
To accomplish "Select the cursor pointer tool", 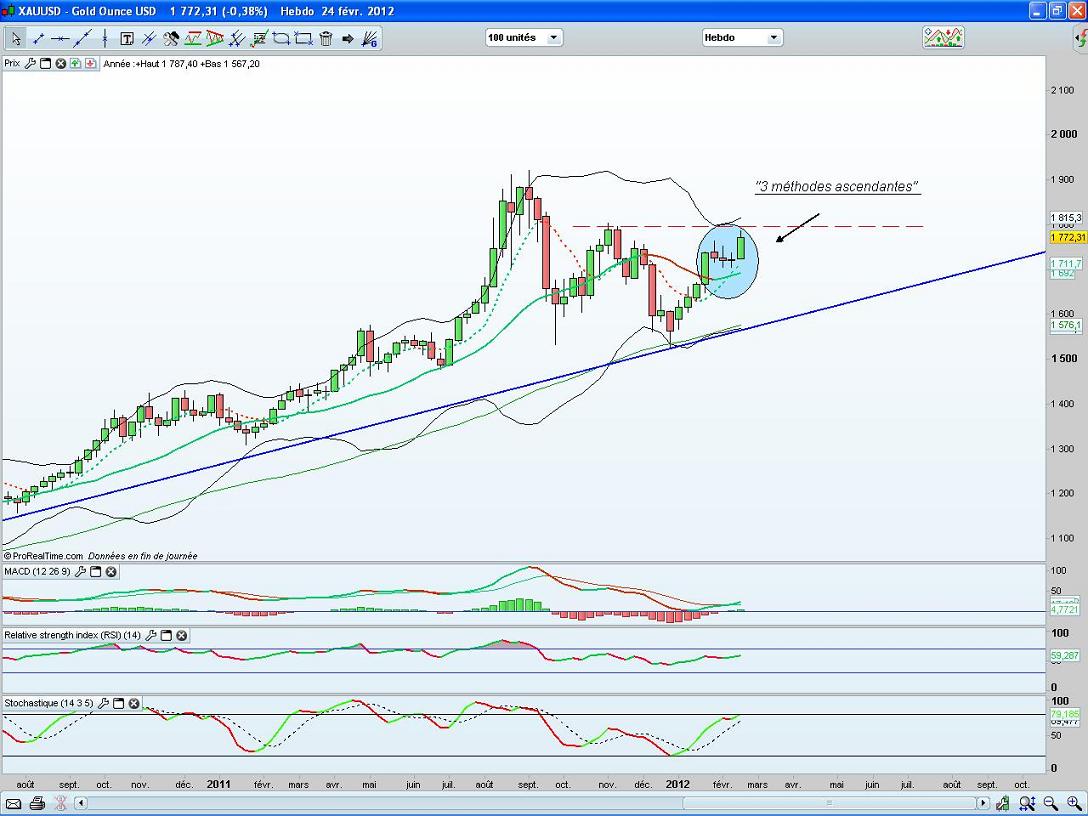I will coord(16,39).
